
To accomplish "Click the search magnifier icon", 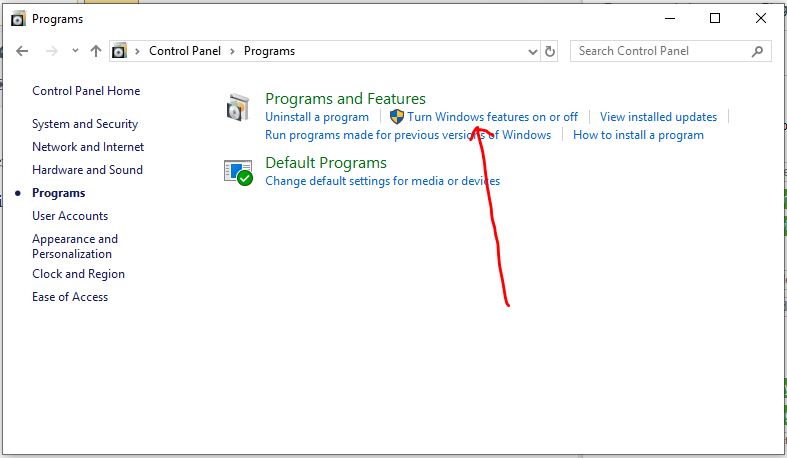I will click(x=757, y=51).
